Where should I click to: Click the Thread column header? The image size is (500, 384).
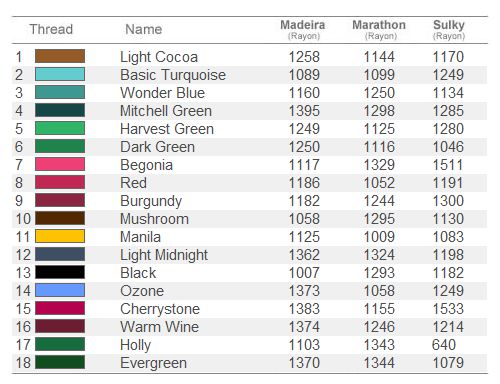point(51,29)
